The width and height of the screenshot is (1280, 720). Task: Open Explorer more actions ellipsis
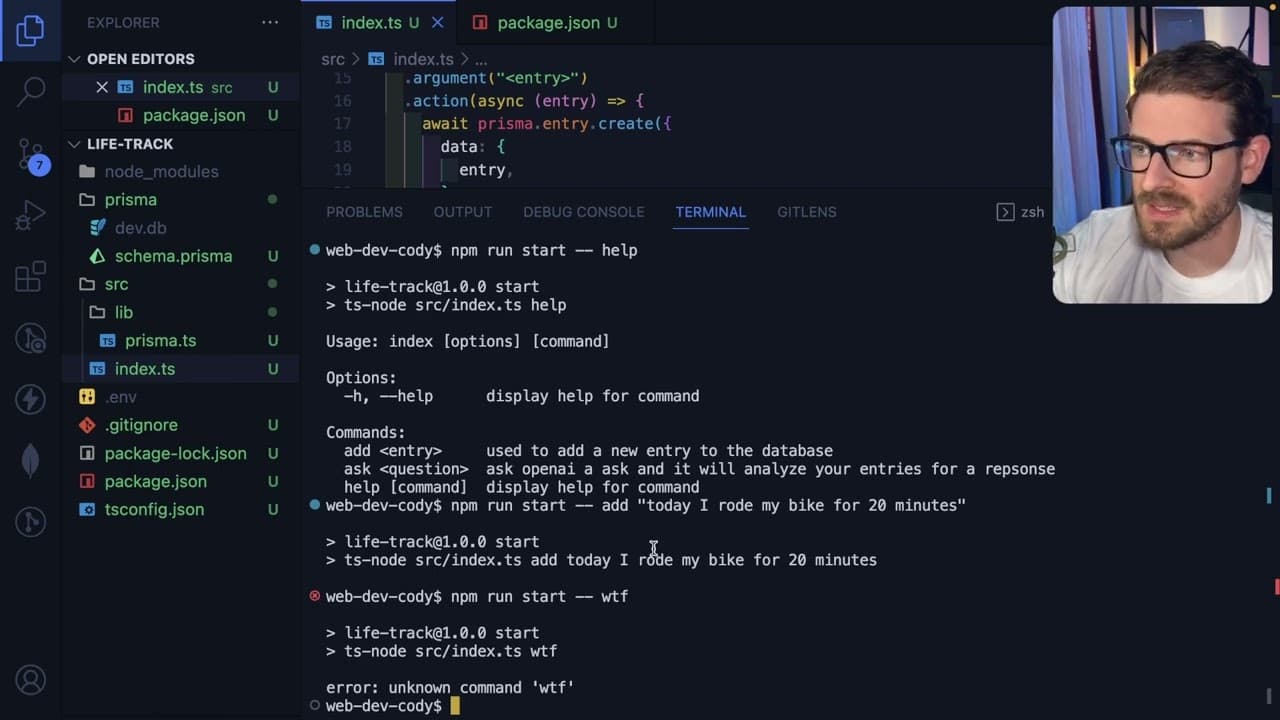(270, 22)
